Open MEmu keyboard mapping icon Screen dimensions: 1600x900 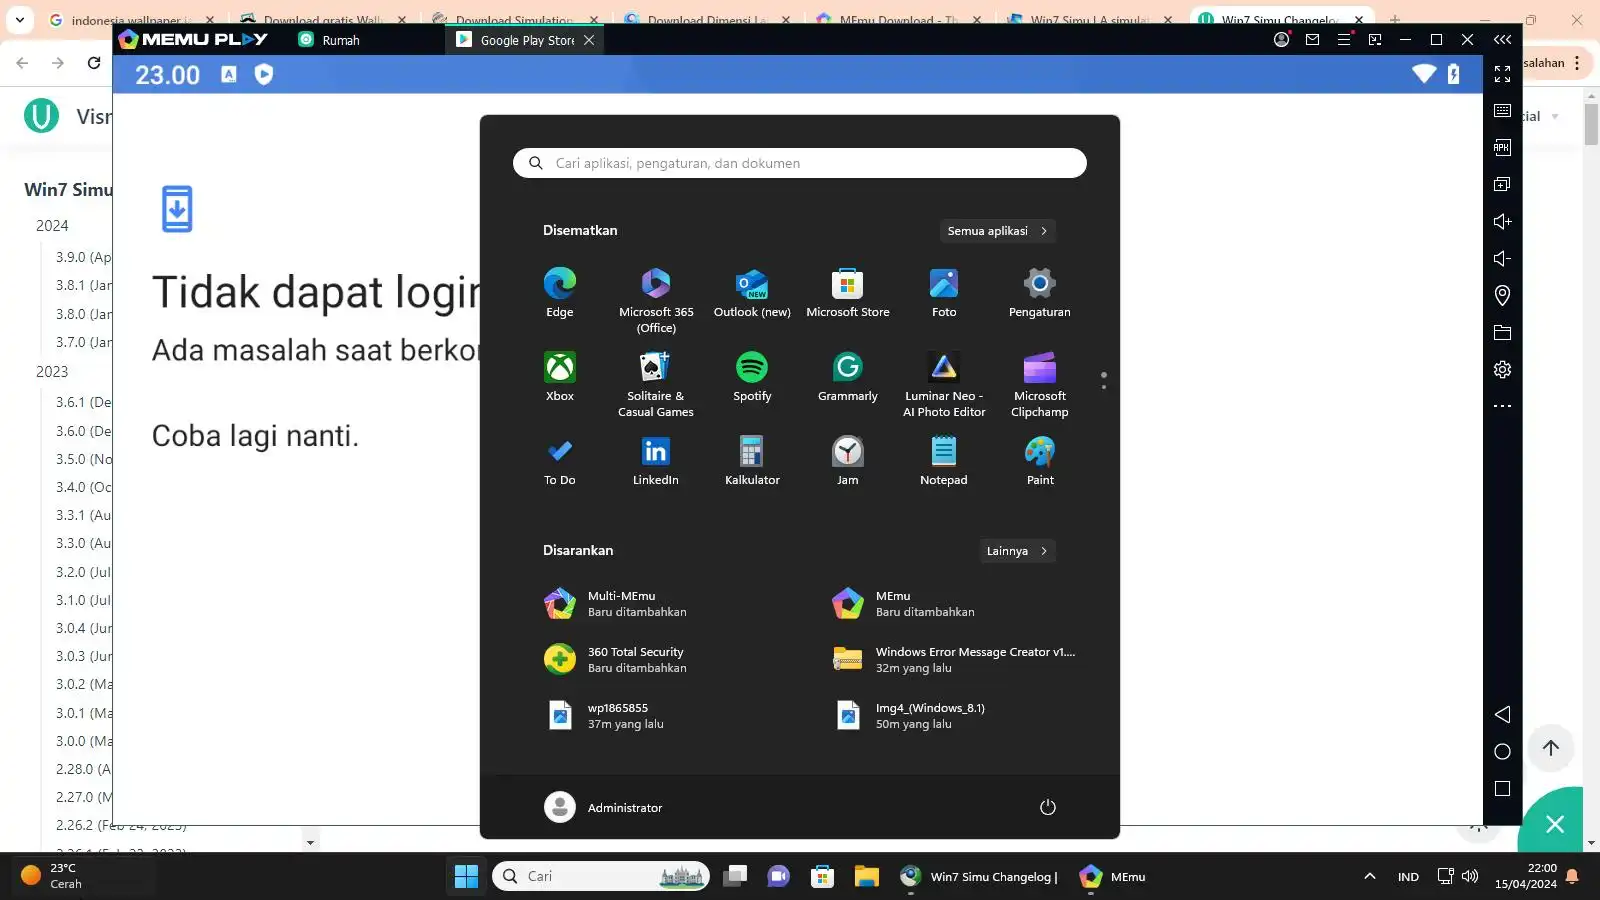pyautogui.click(x=1502, y=111)
